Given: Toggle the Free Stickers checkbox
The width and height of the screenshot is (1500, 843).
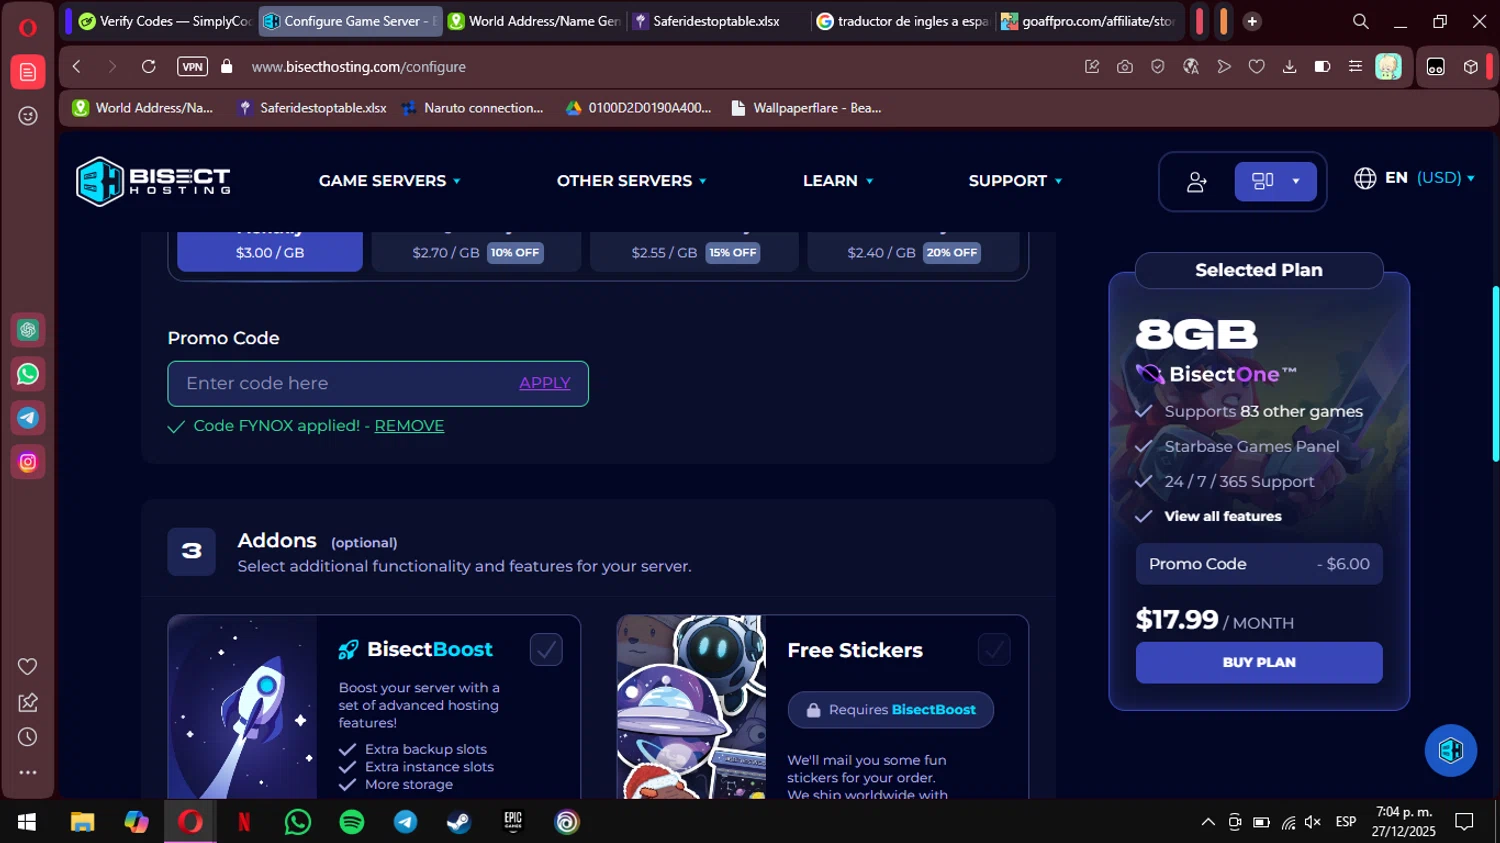Looking at the screenshot, I should [994, 650].
